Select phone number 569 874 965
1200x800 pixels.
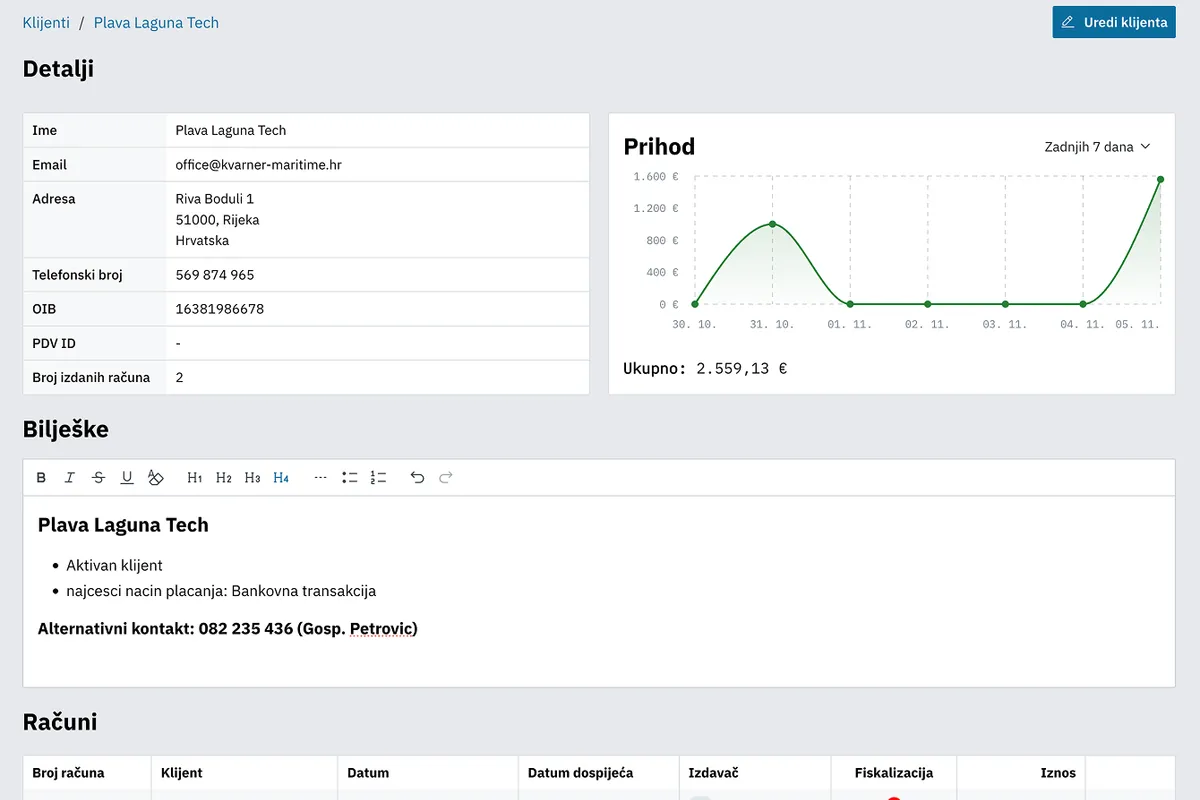[215, 275]
